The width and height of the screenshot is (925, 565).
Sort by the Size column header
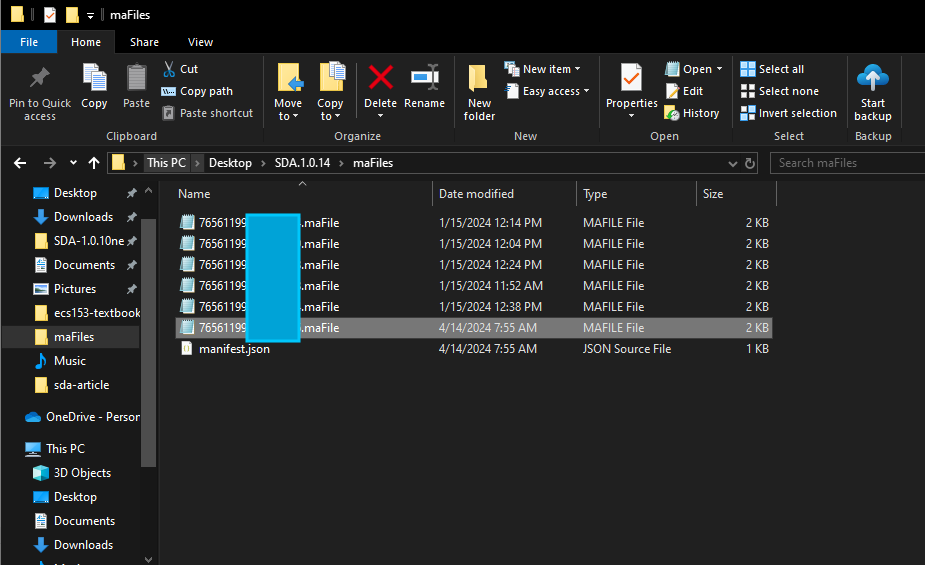point(736,193)
